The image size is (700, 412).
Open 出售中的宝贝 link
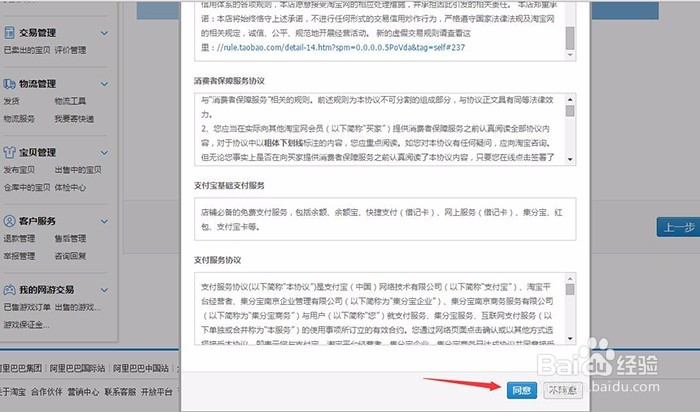[78, 170]
